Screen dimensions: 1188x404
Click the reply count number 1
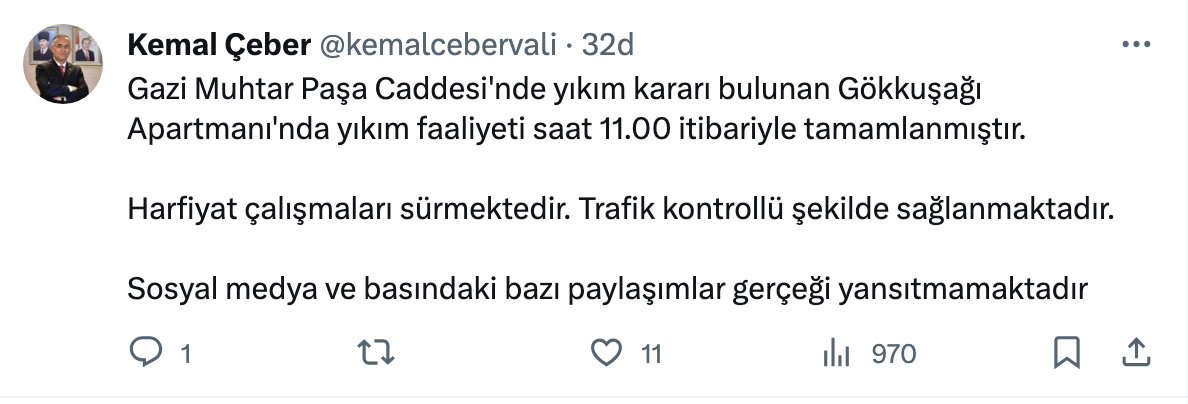tap(185, 354)
